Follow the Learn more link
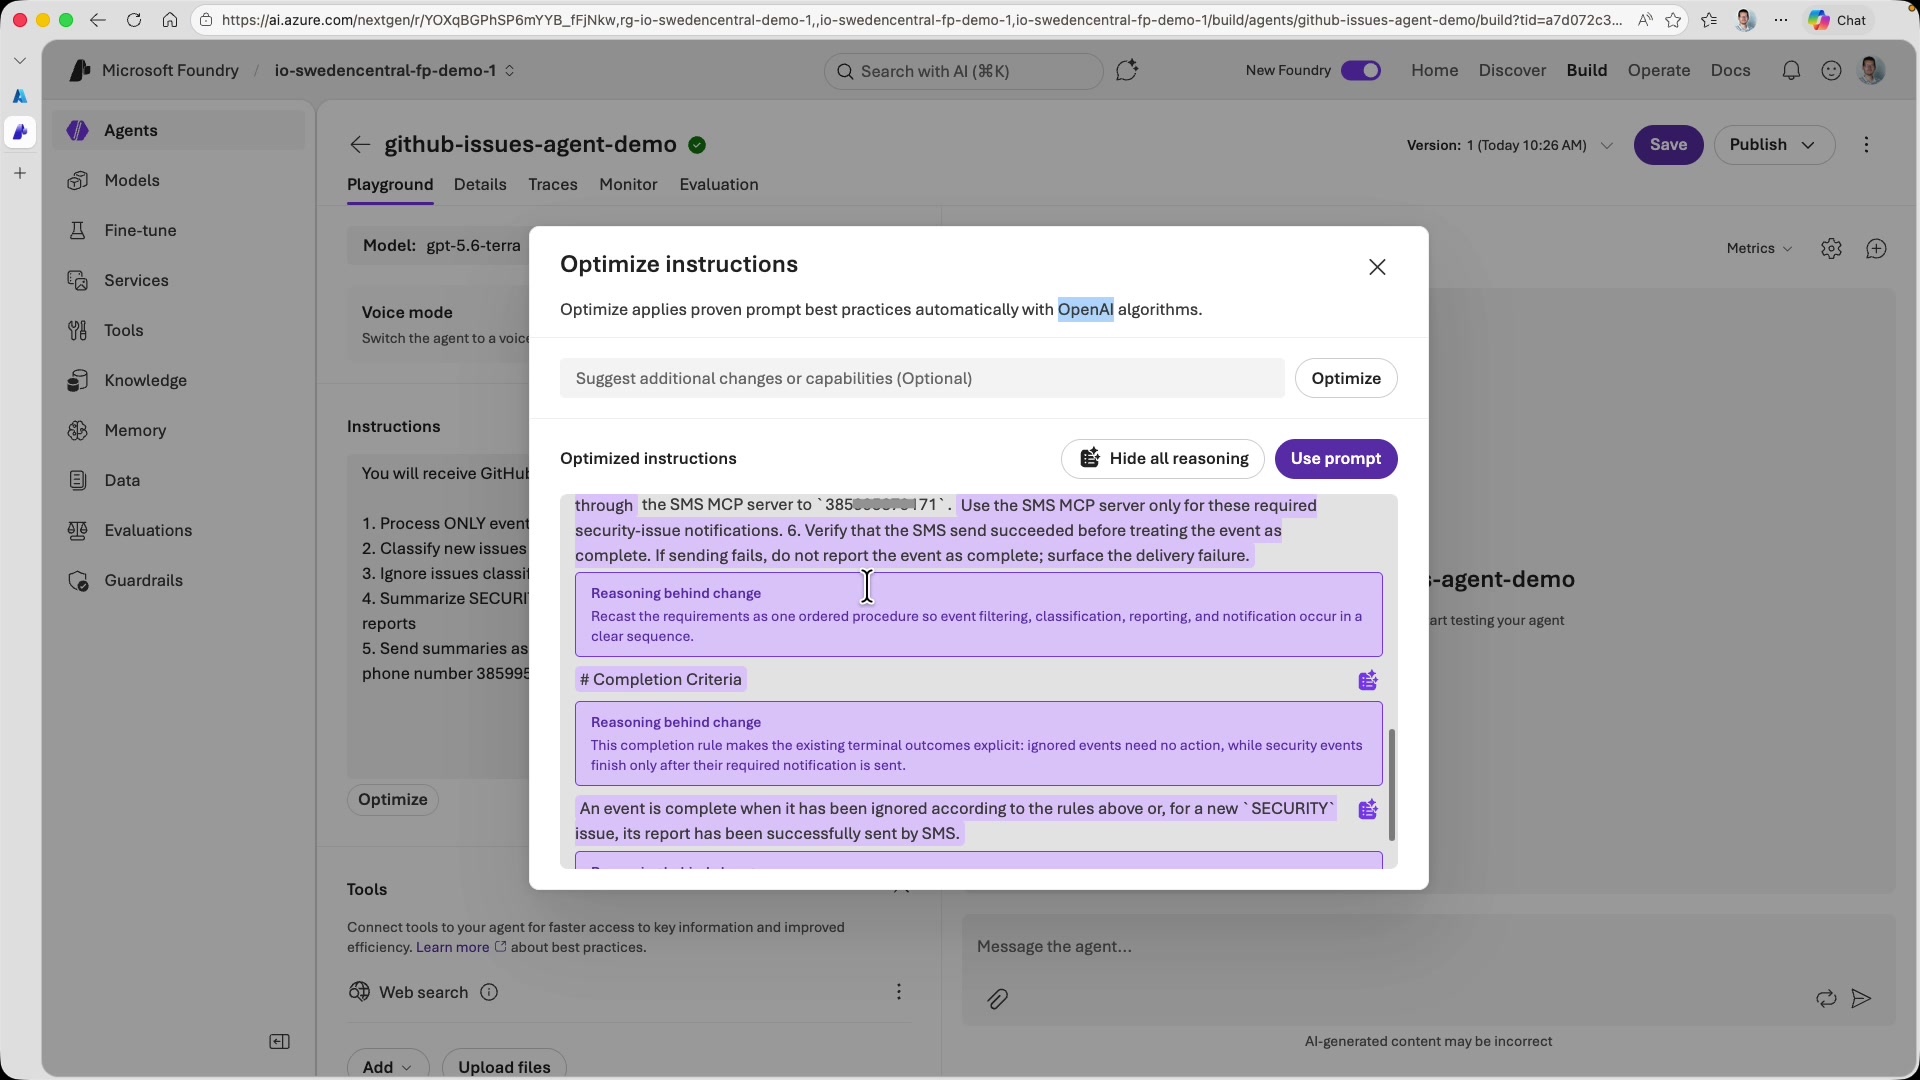 tap(461, 948)
